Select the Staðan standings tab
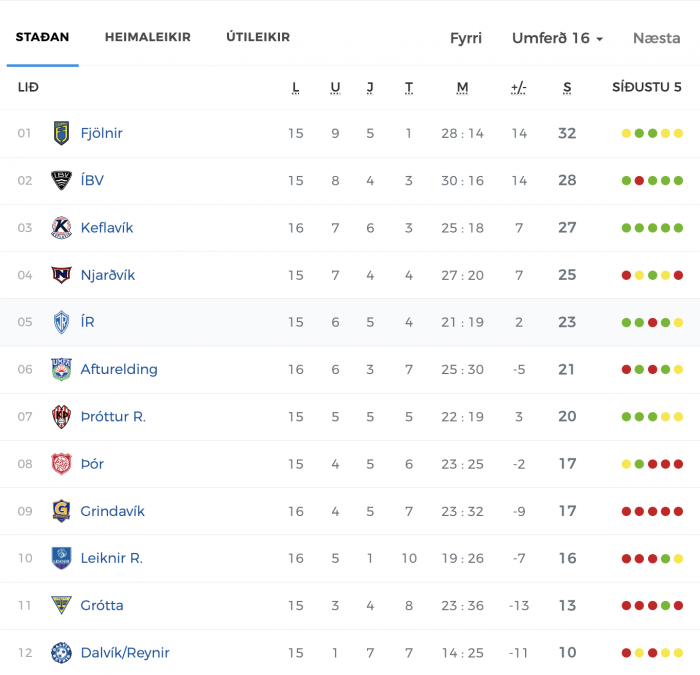 click(x=42, y=37)
